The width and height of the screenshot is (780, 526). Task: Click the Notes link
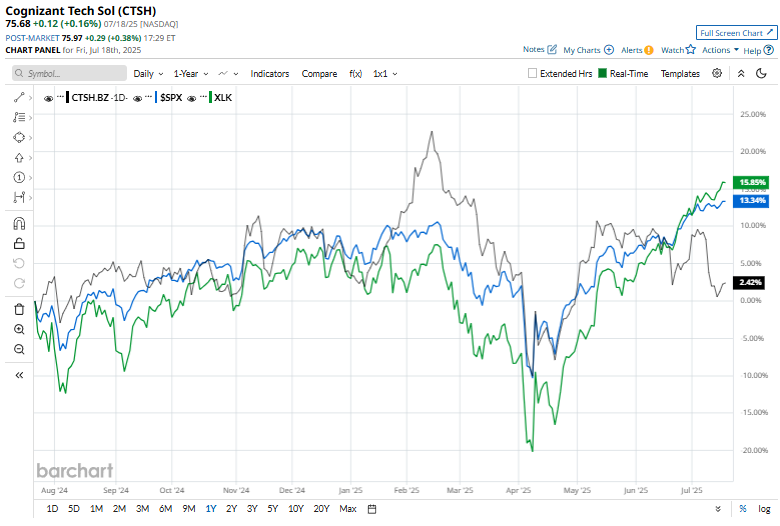pyautogui.click(x=533, y=49)
